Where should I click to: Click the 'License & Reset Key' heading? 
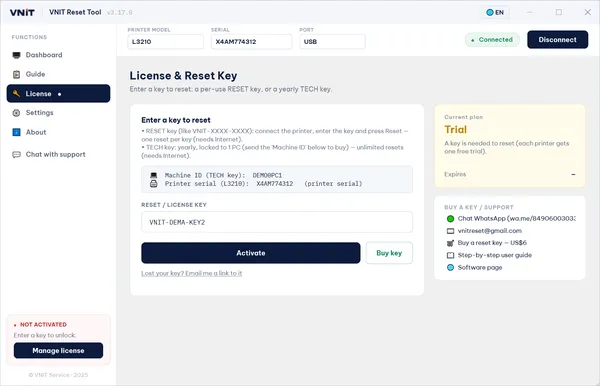click(183, 75)
